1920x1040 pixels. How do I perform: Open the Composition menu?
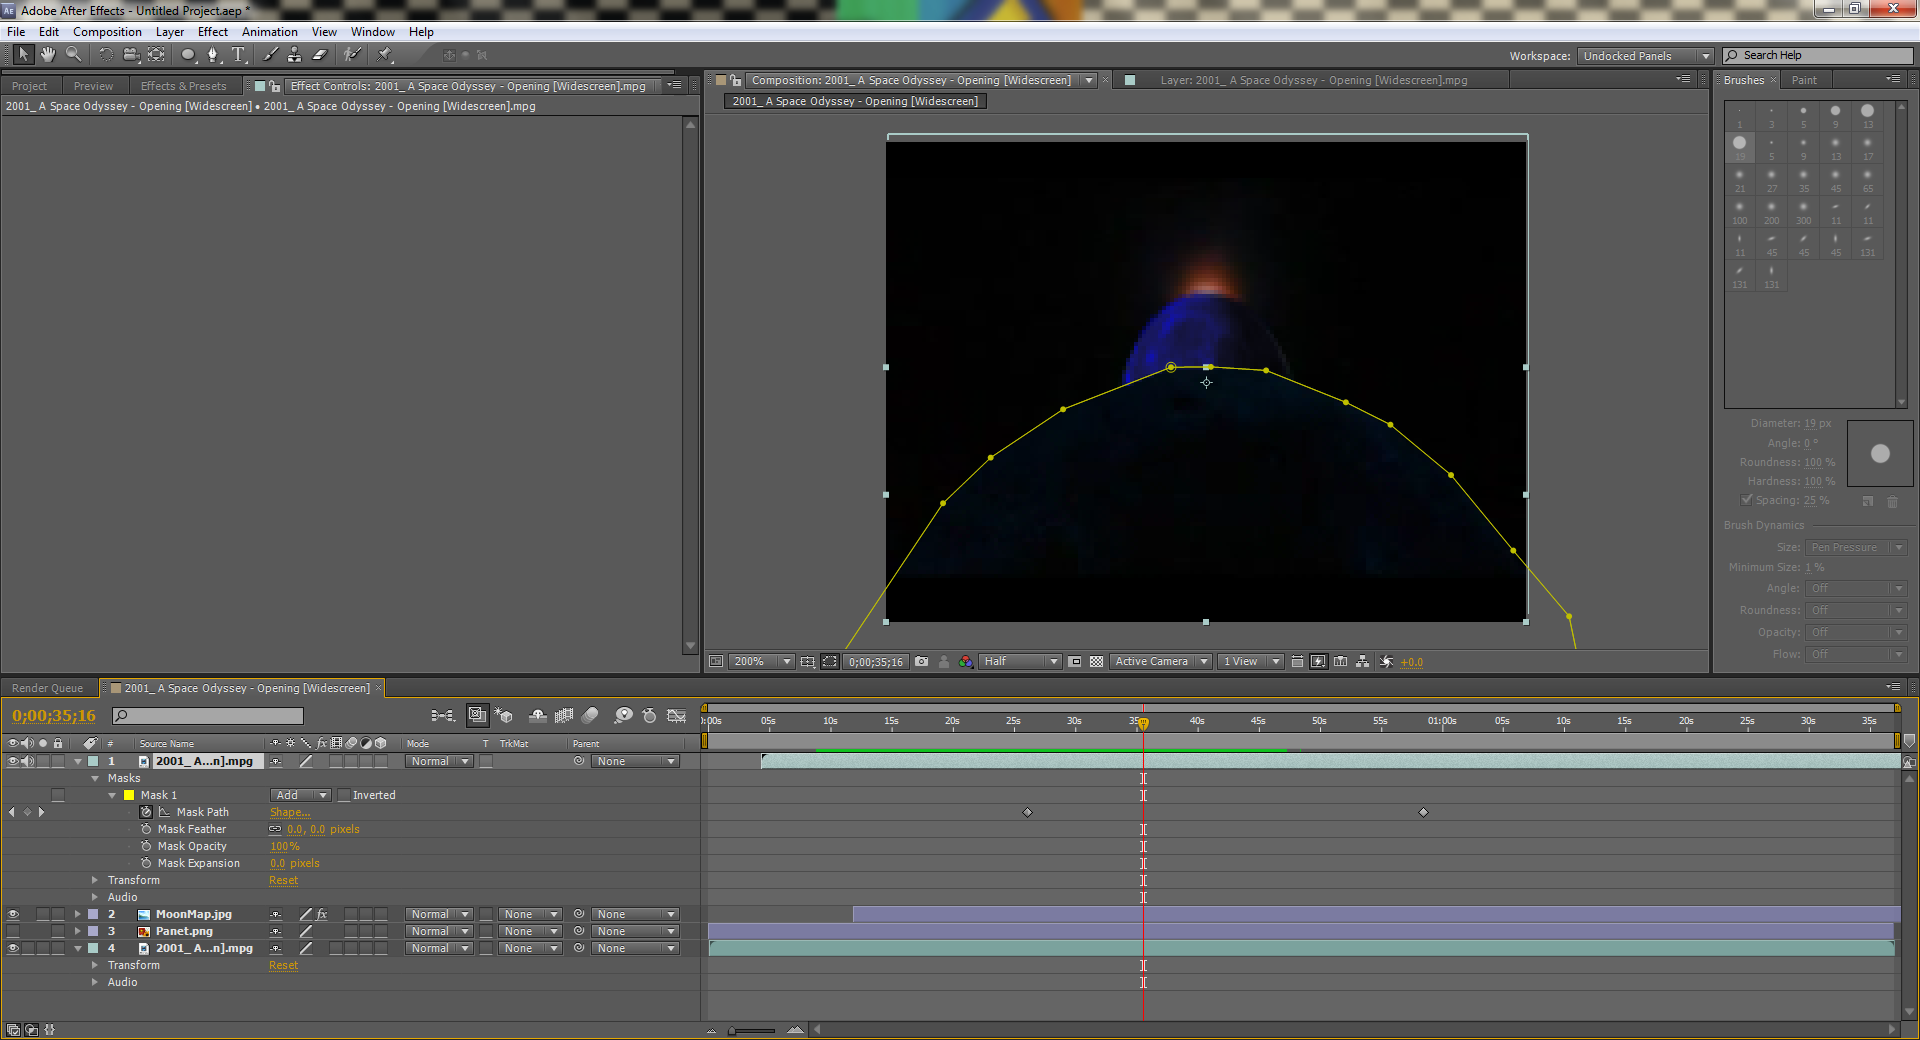(107, 32)
